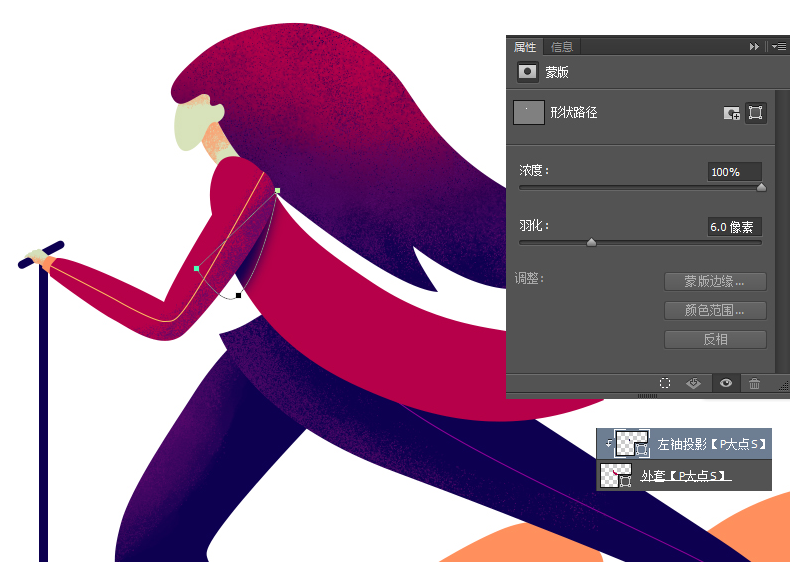Click the 蒙版边缘 button

point(715,281)
